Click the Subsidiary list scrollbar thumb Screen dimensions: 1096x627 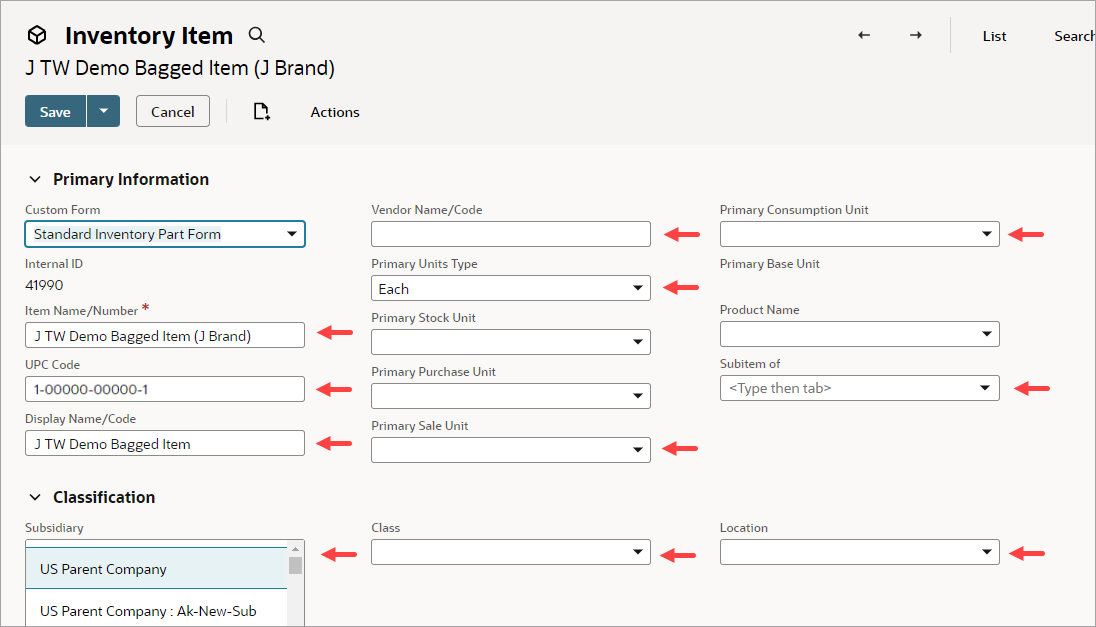(x=296, y=565)
